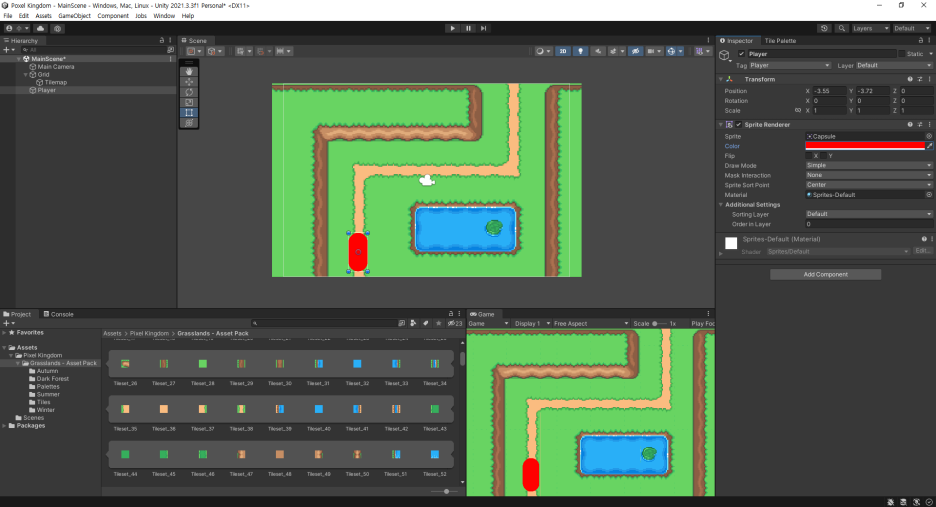
Task: Click the global search magnifier icon
Action: (842, 28)
